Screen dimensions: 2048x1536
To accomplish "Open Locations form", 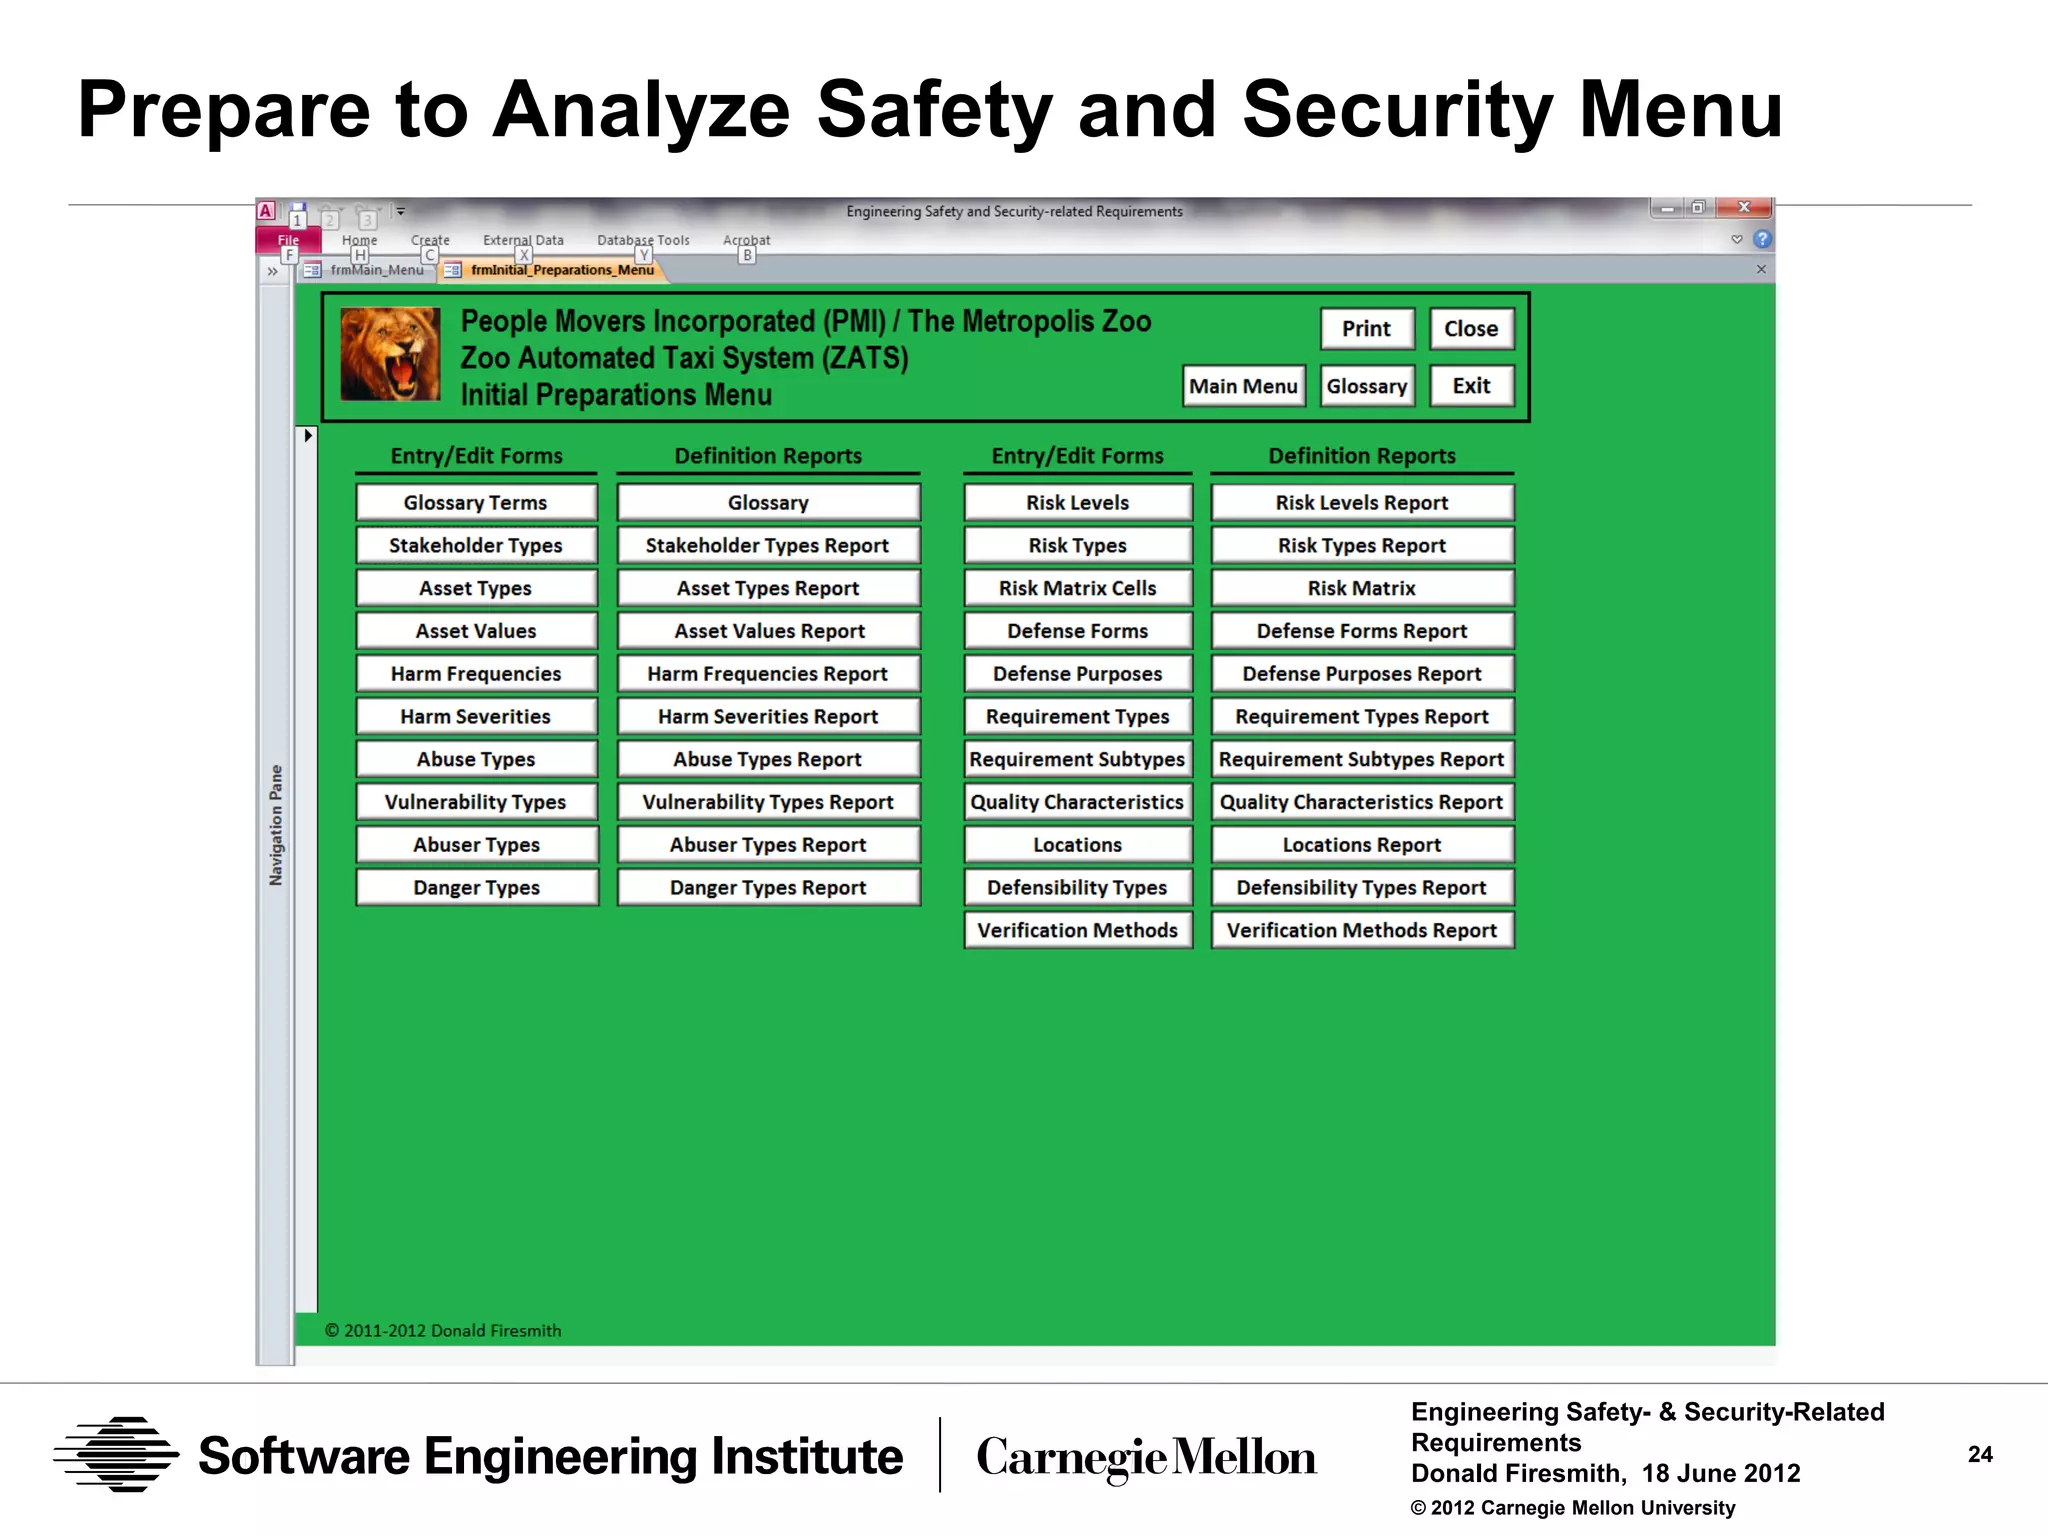I will (1078, 845).
